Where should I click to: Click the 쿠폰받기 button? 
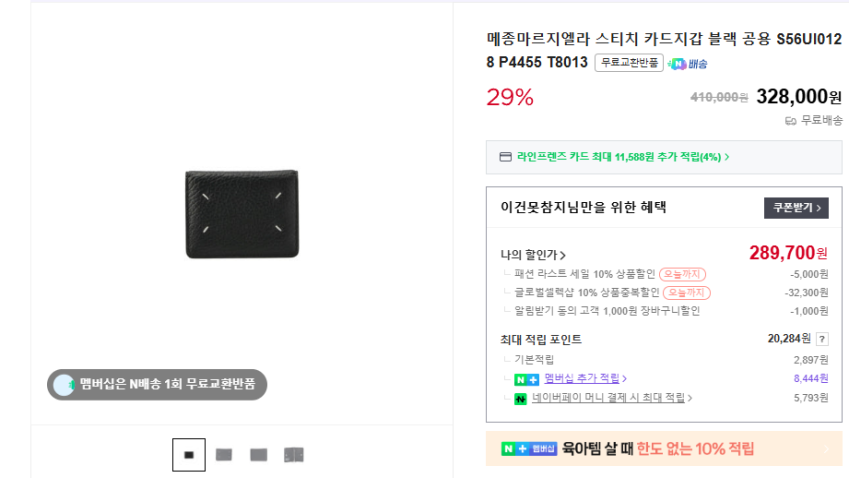coord(796,208)
